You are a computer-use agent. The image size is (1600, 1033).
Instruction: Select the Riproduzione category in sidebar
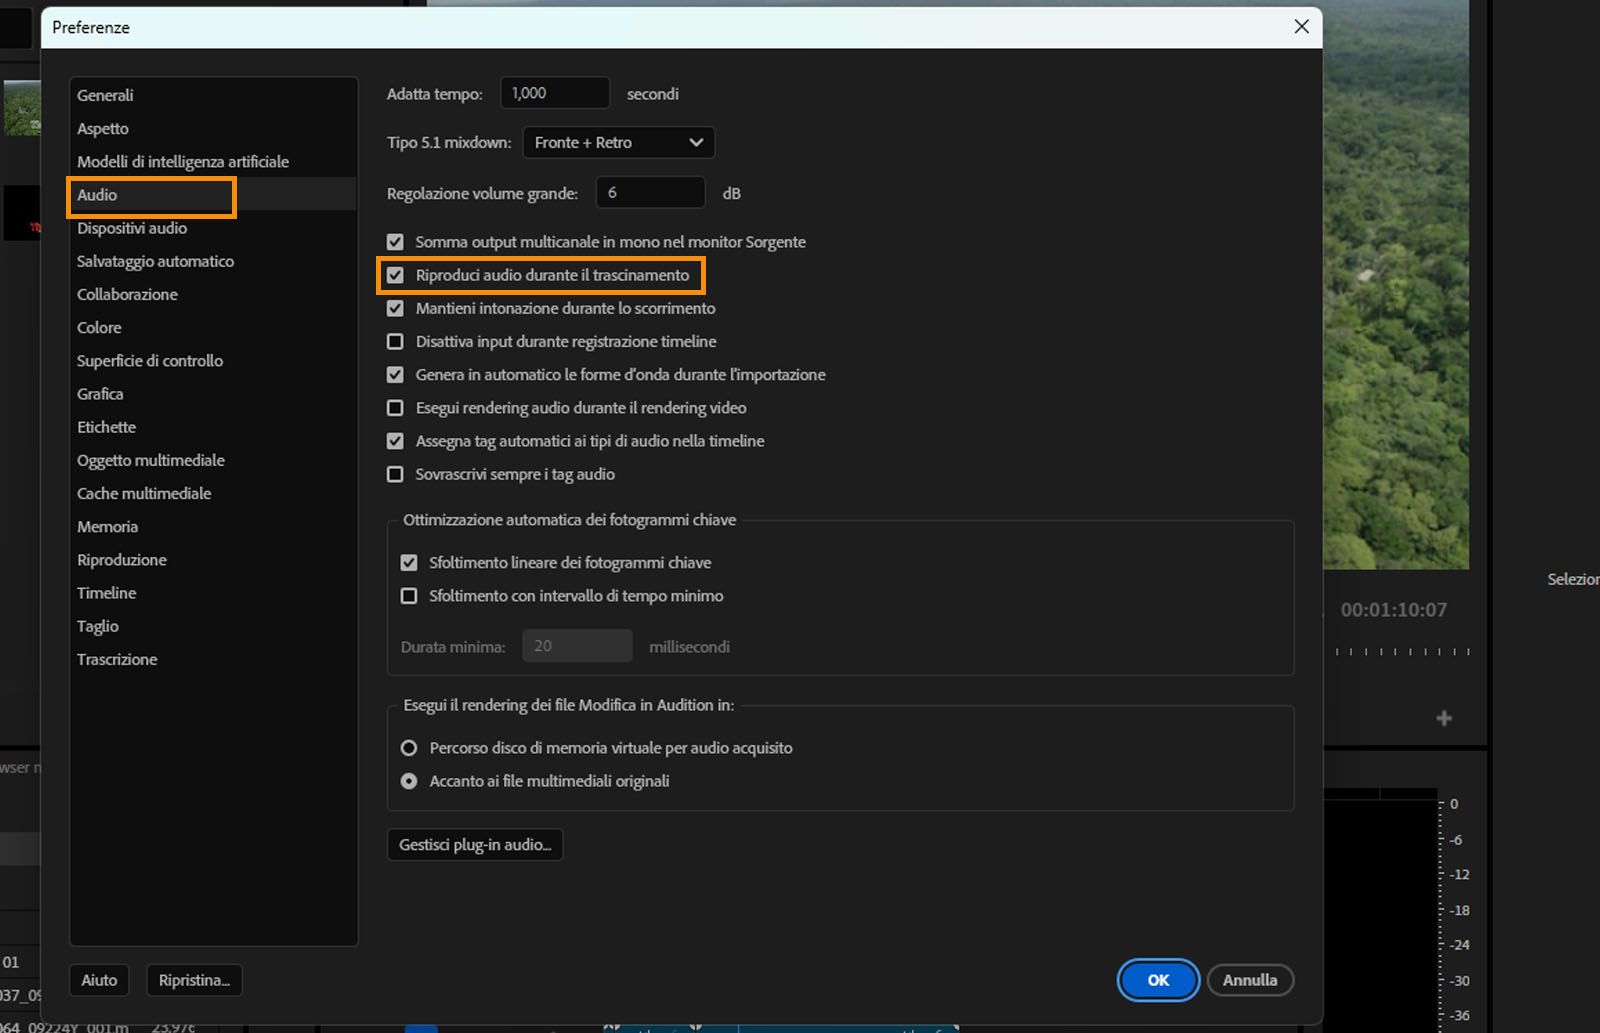[121, 559]
